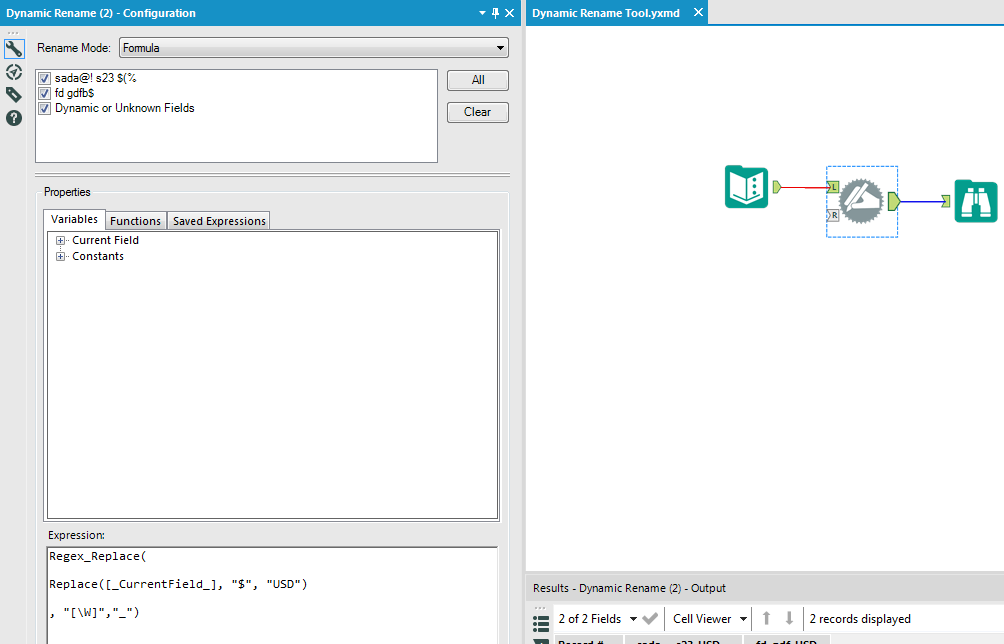
Task: Open the Cell Viewer dropdown
Action: coord(707,618)
